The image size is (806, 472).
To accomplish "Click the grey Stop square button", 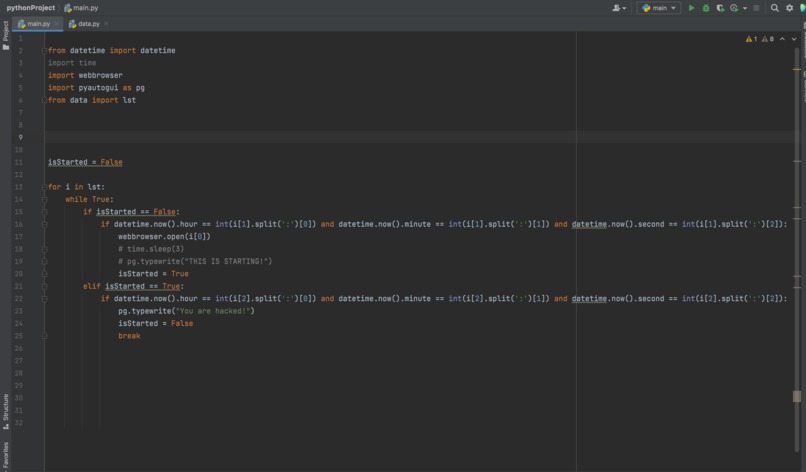I will (756, 8).
